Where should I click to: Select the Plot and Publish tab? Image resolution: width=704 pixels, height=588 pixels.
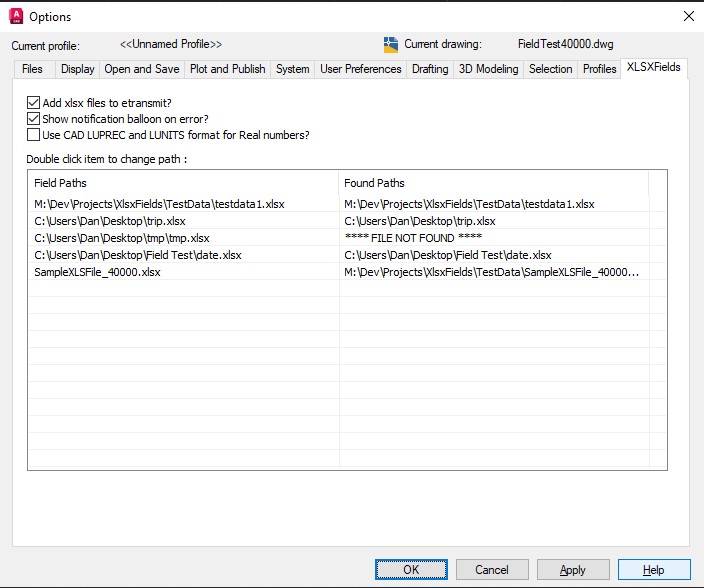(228, 69)
